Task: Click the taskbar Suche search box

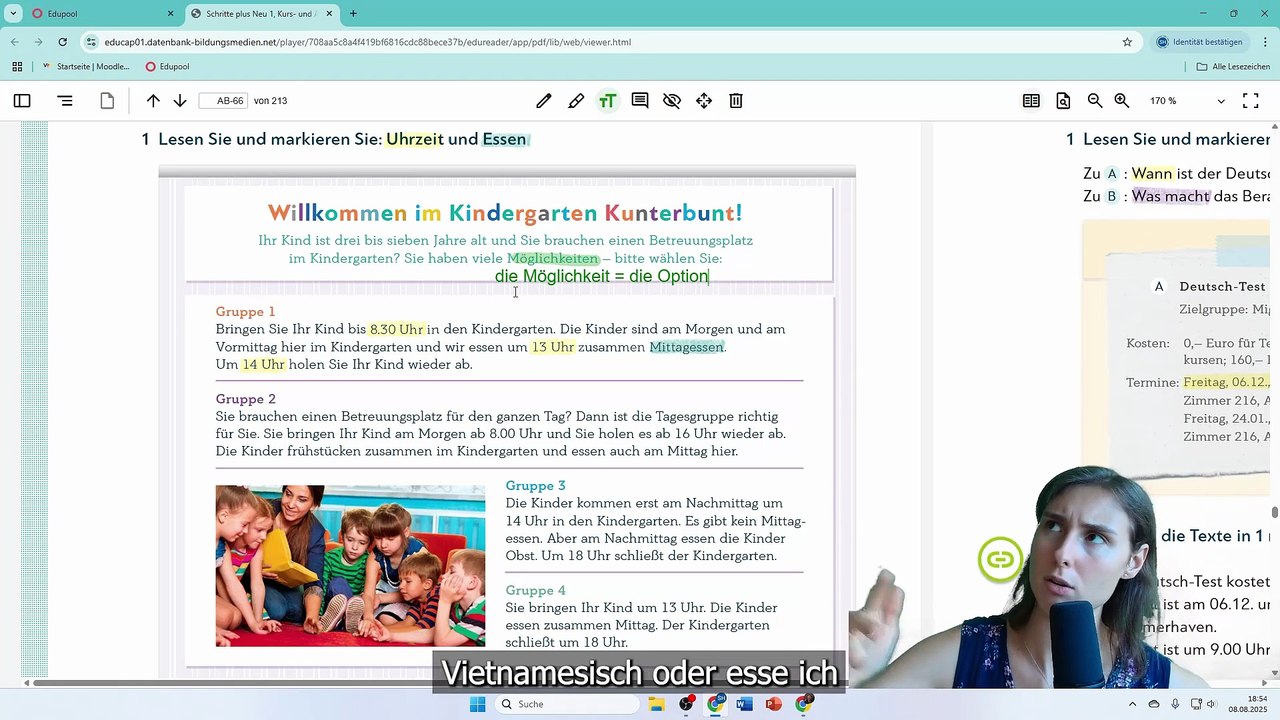Action: [568, 704]
